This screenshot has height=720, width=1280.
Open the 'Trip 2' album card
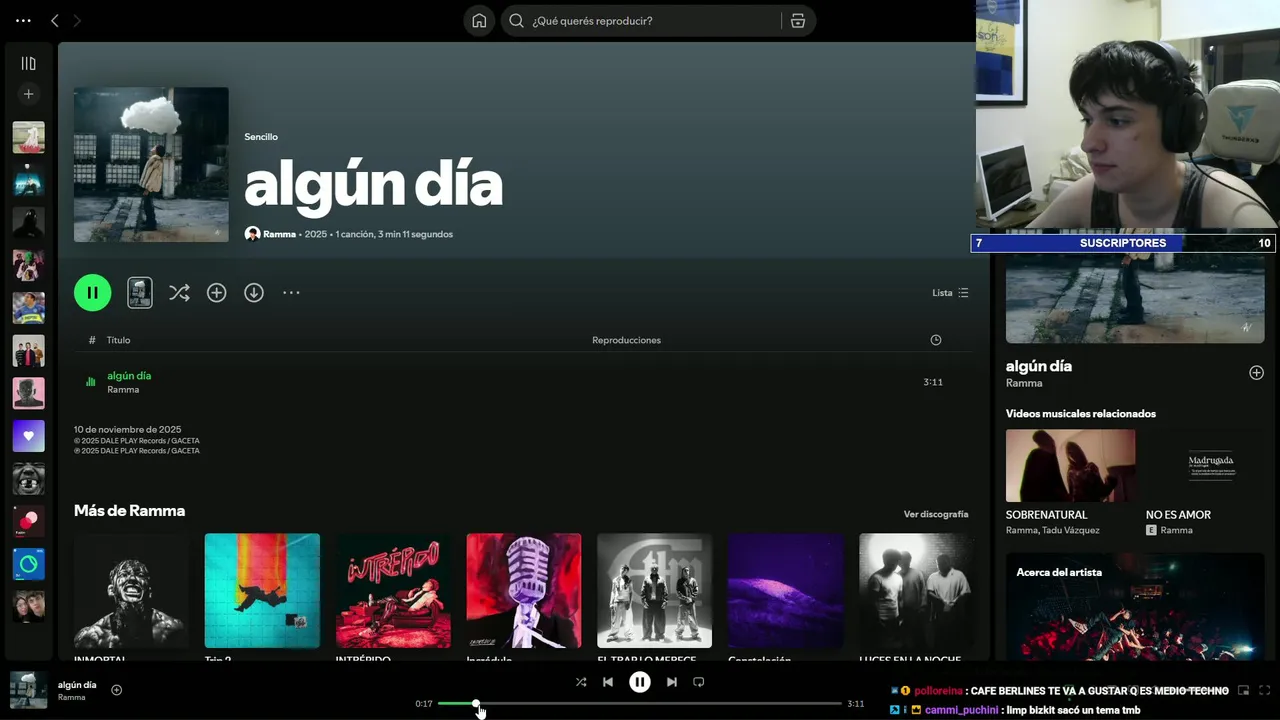[262, 596]
